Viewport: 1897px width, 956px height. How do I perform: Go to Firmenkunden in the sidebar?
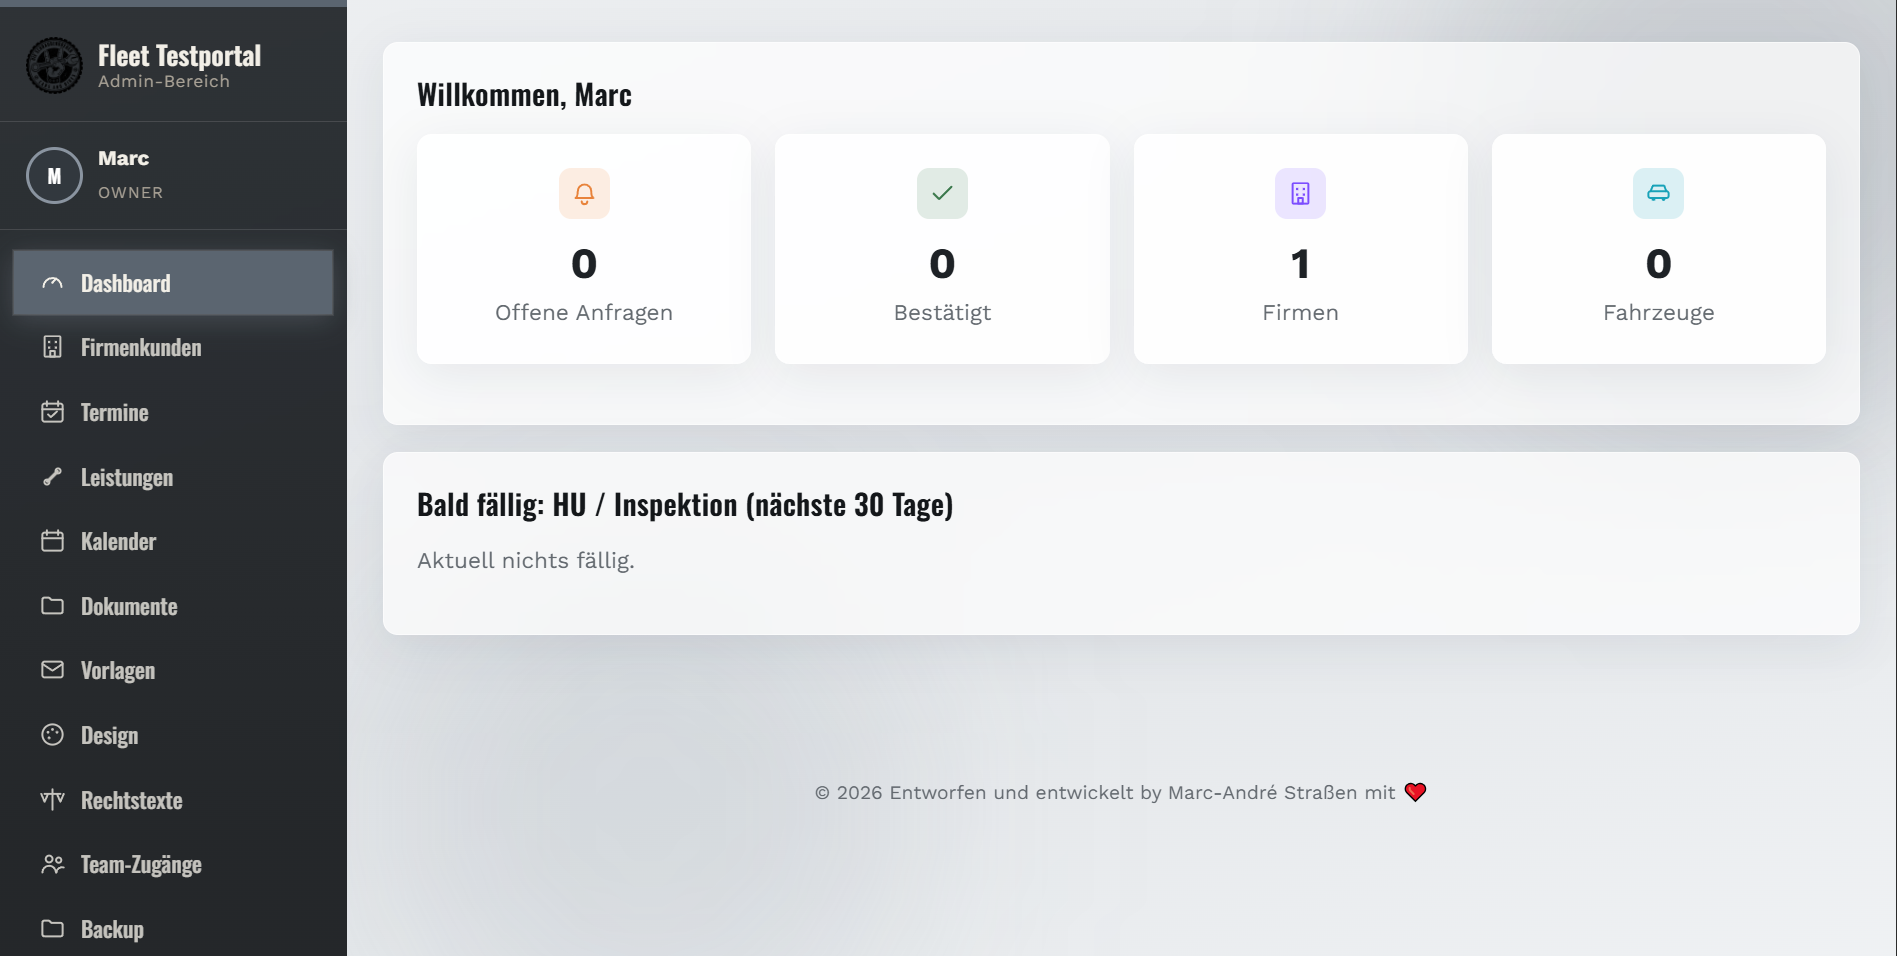pyautogui.click(x=173, y=347)
